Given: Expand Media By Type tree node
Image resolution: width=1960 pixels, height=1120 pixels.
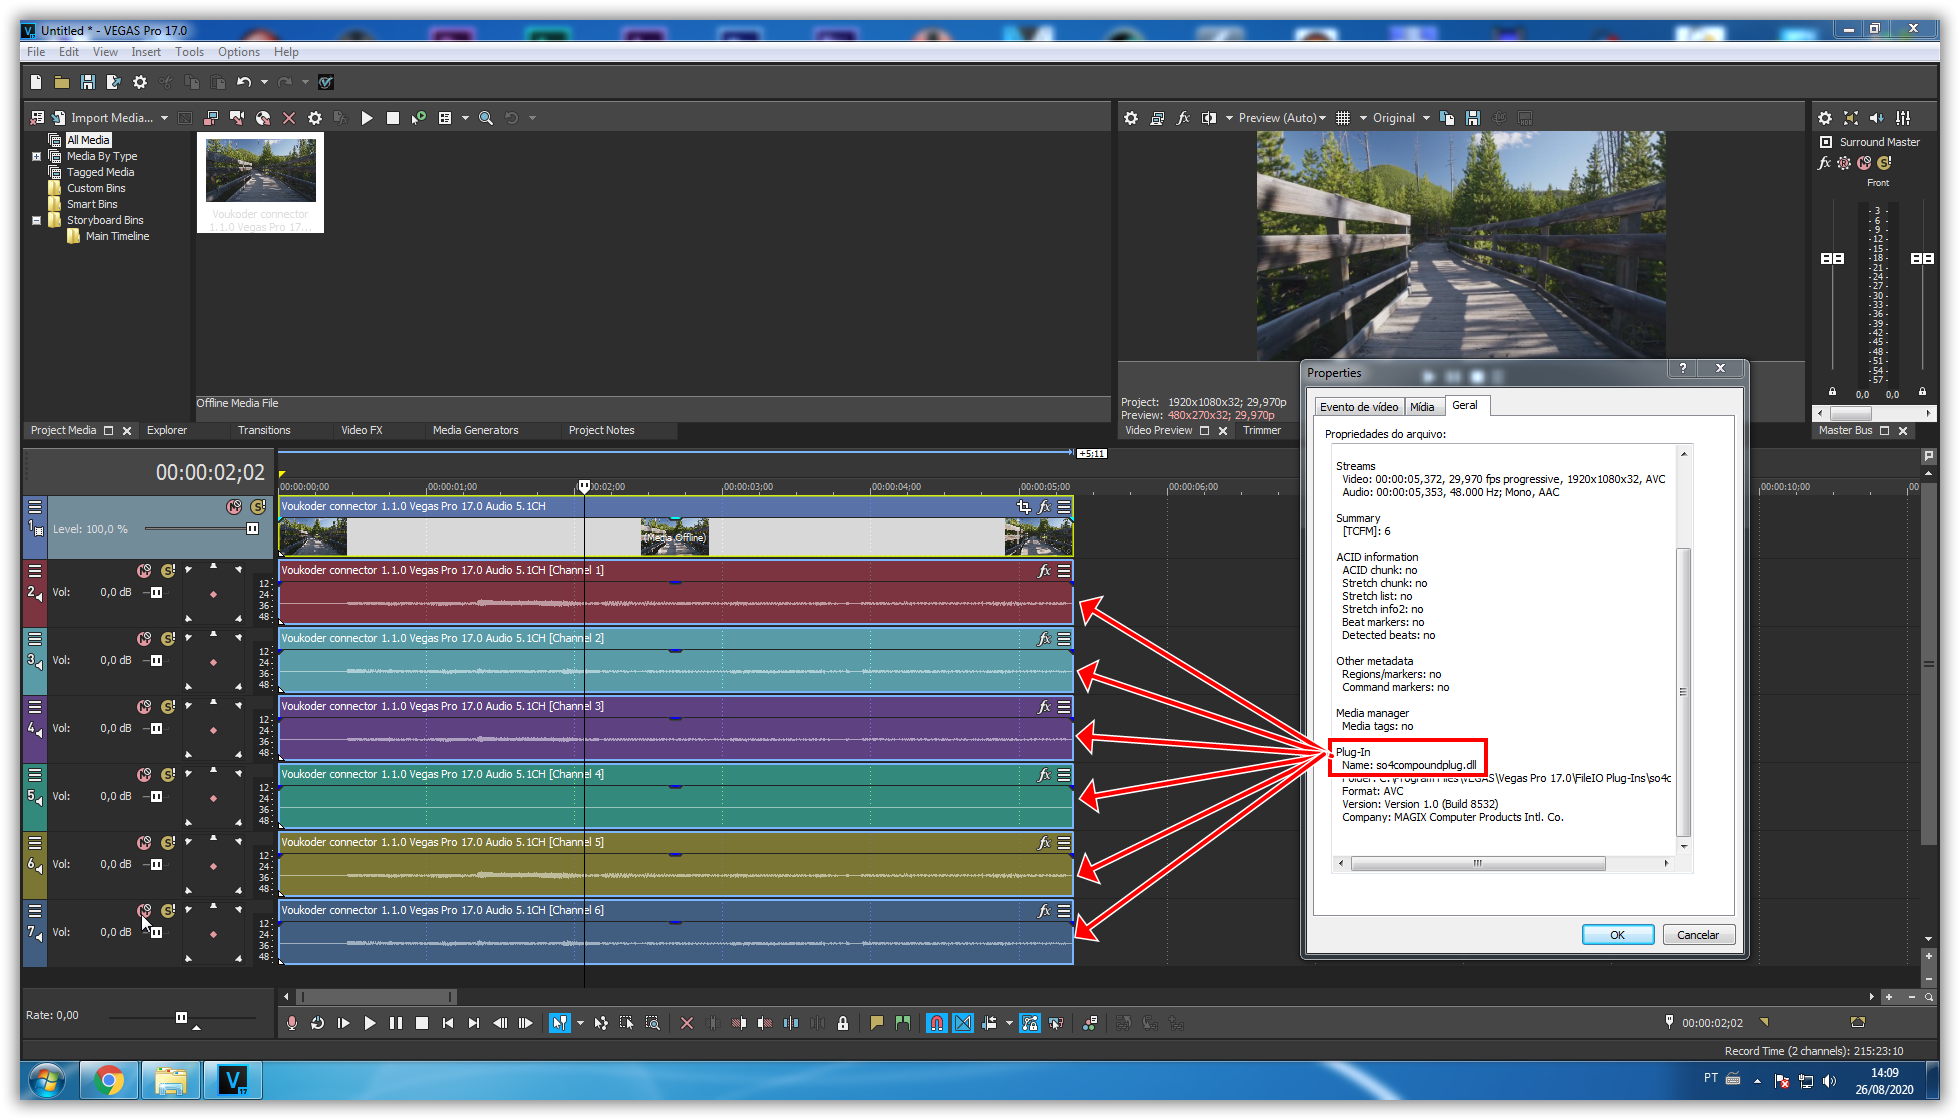Looking at the screenshot, I should 36,157.
